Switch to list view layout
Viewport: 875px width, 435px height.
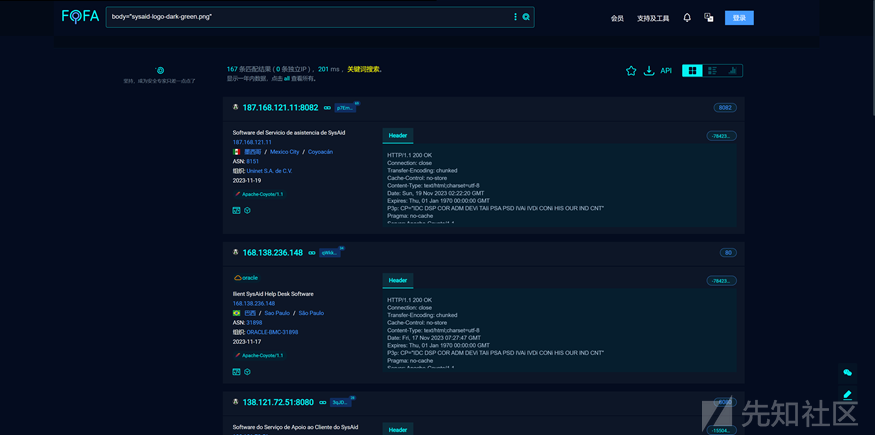point(712,71)
